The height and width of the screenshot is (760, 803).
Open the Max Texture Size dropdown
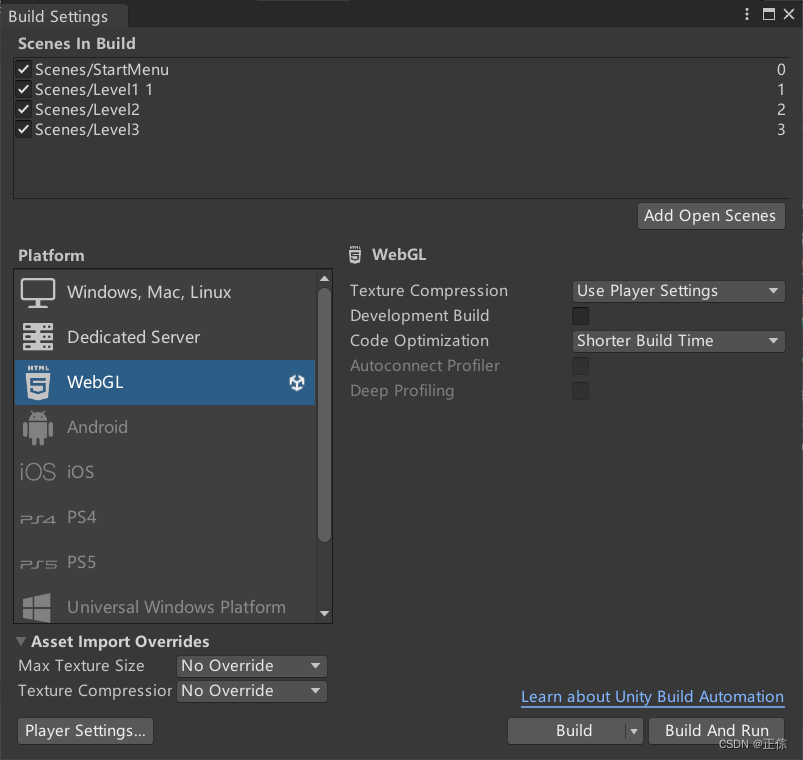point(251,666)
